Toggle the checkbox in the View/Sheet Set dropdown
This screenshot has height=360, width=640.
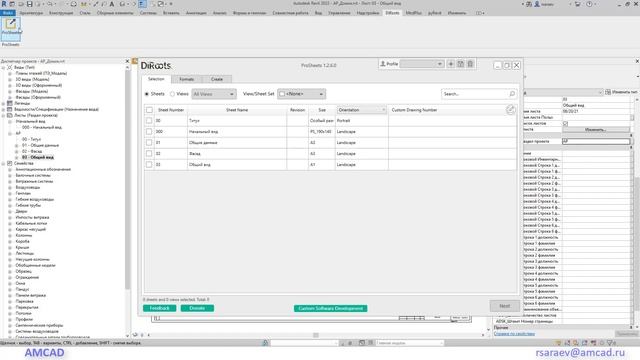coord(282,94)
